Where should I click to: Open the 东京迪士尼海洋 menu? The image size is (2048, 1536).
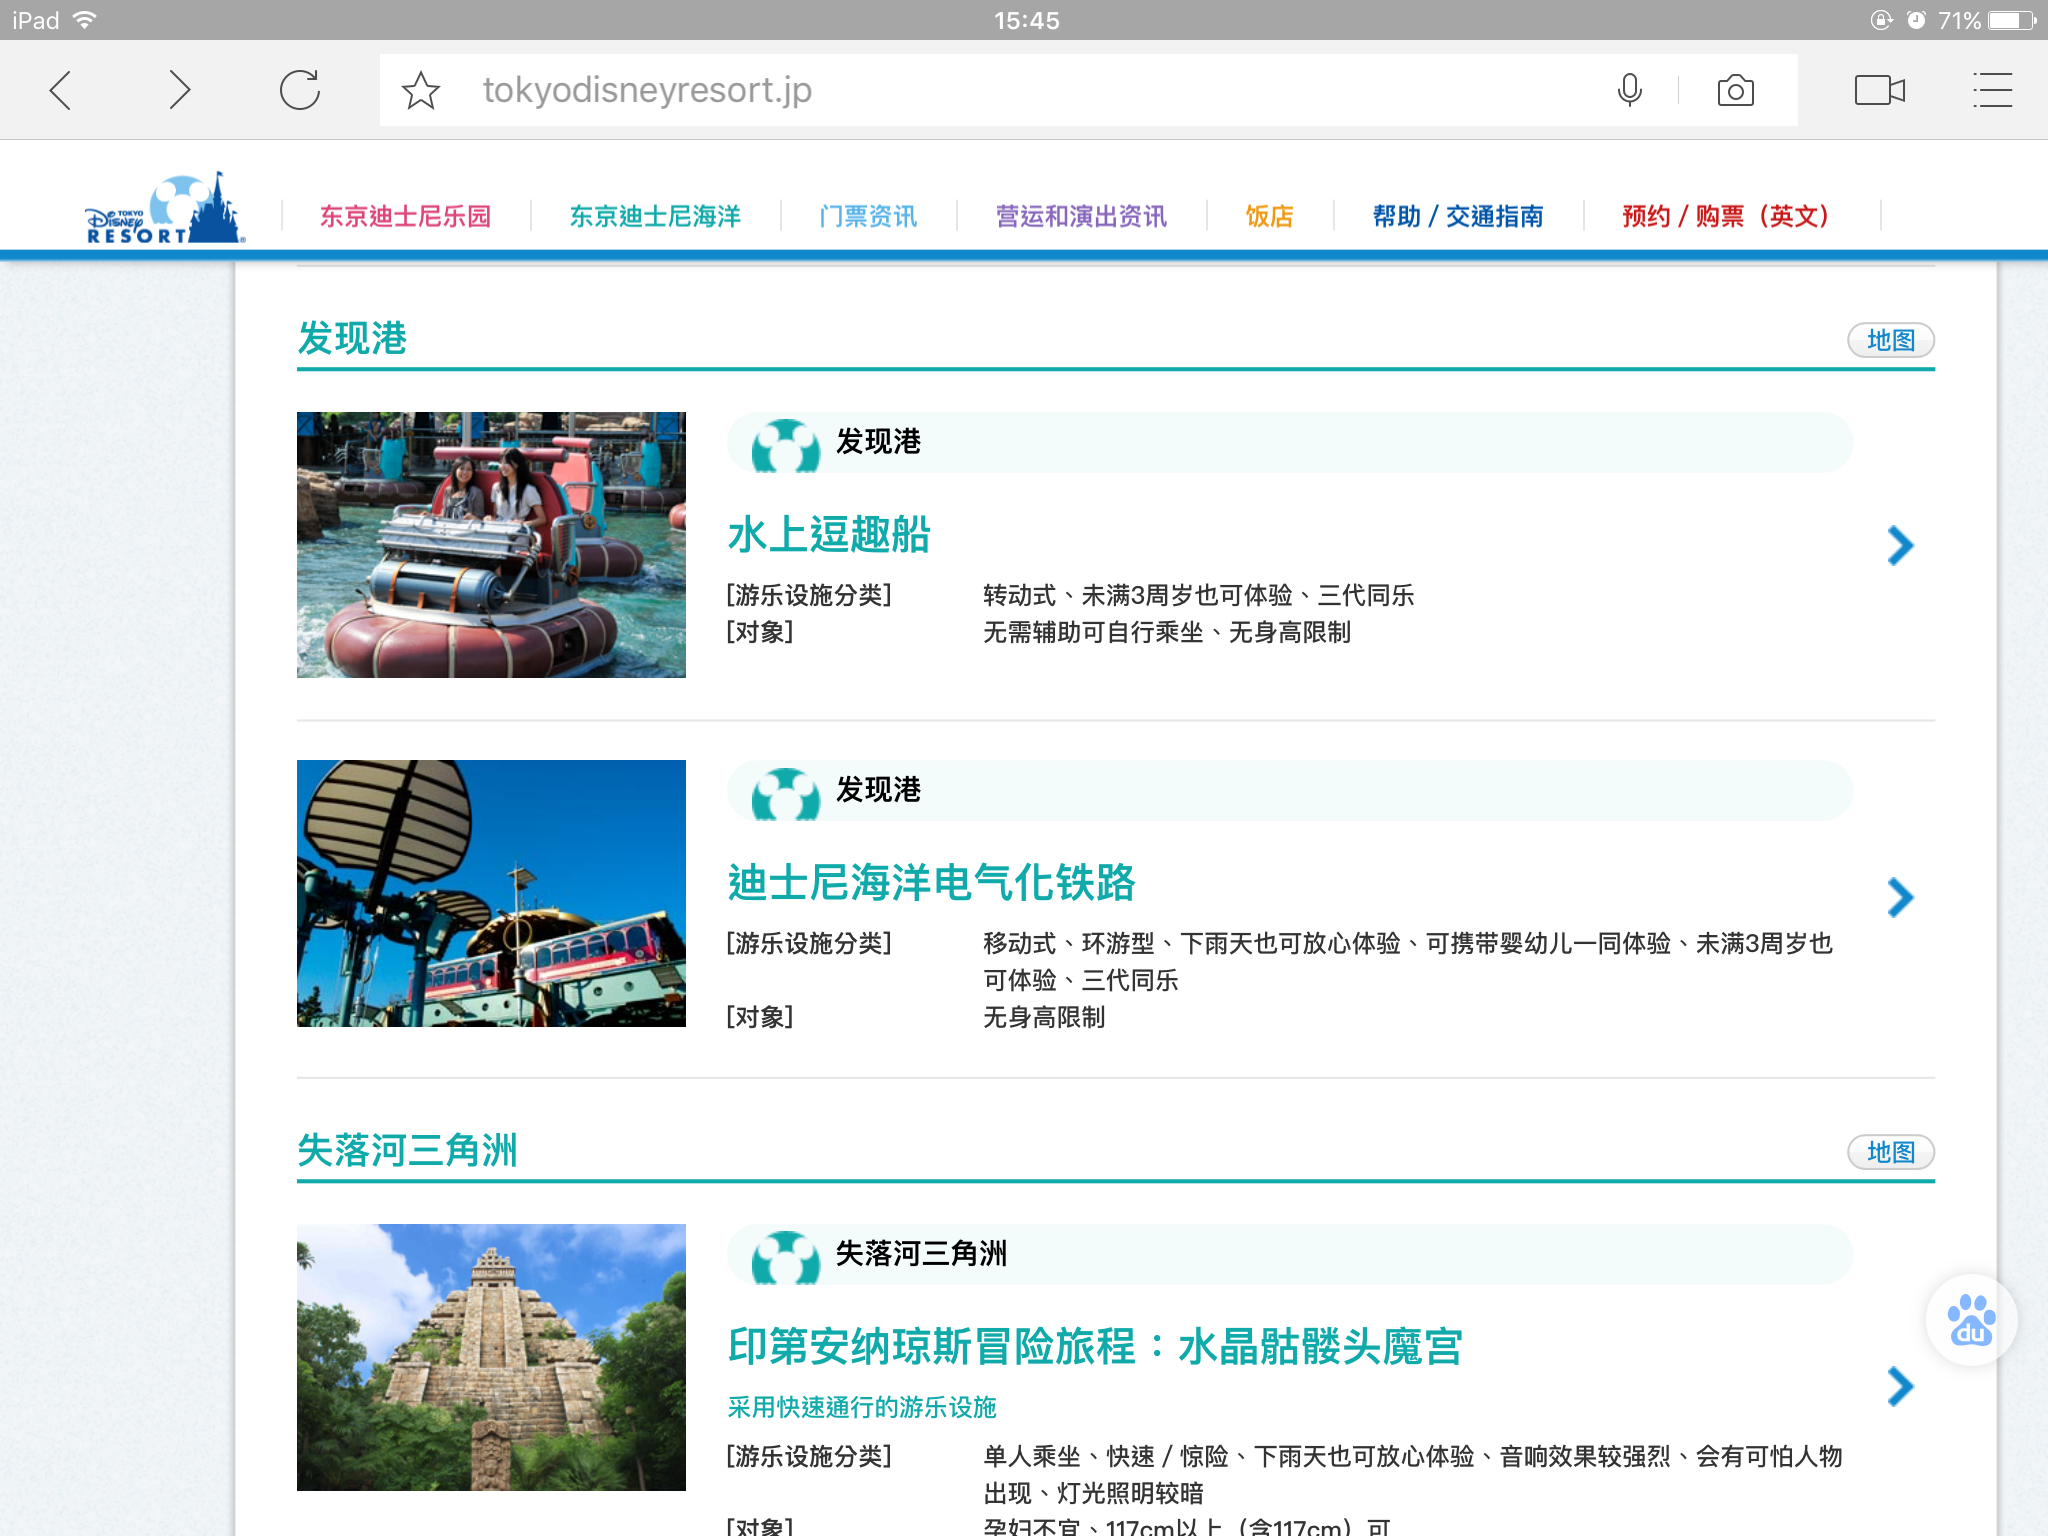(655, 216)
